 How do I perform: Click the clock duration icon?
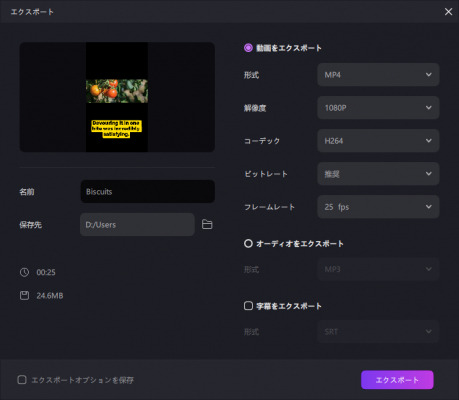coord(24,272)
